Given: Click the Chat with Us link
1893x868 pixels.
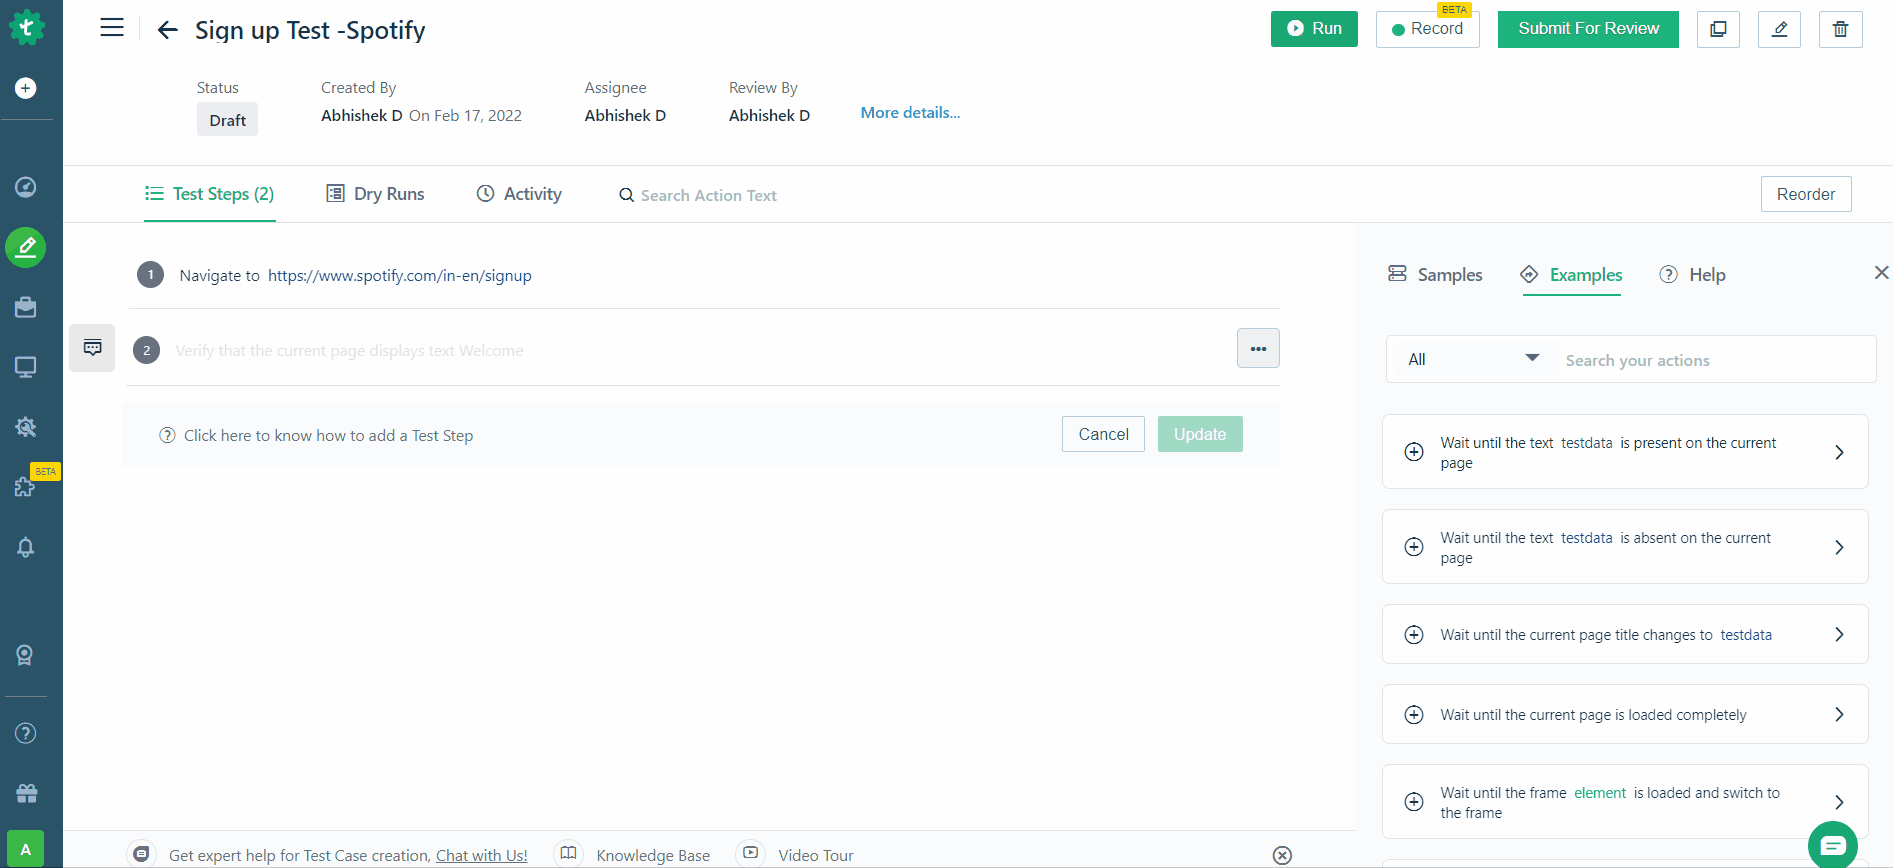Looking at the screenshot, I should (481, 856).
